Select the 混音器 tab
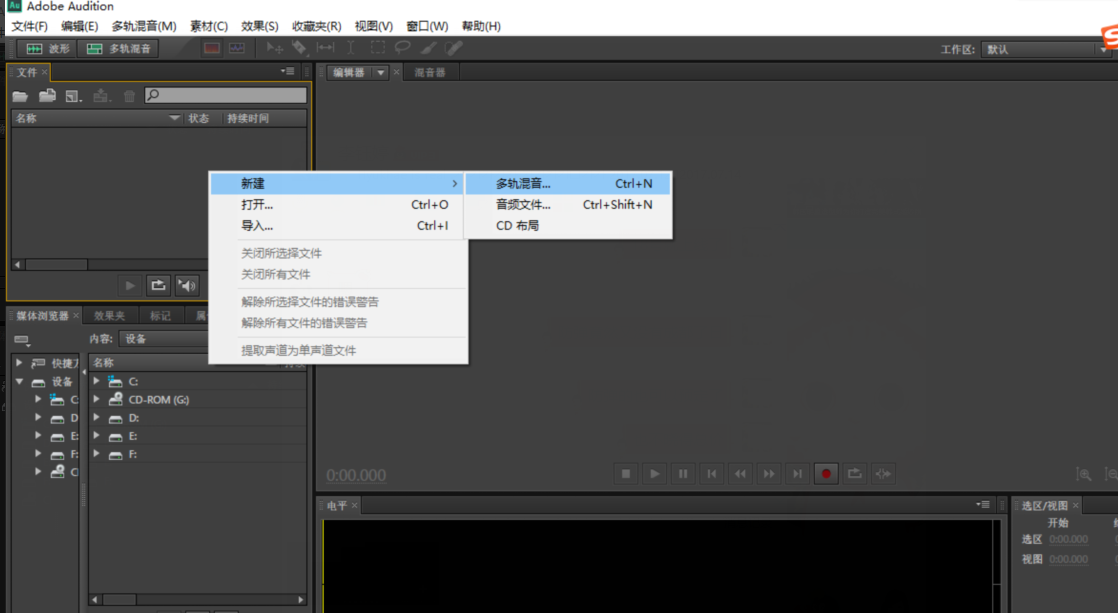Image resolution: width=1118 pixels, height=613 pixels. point(430,73)
